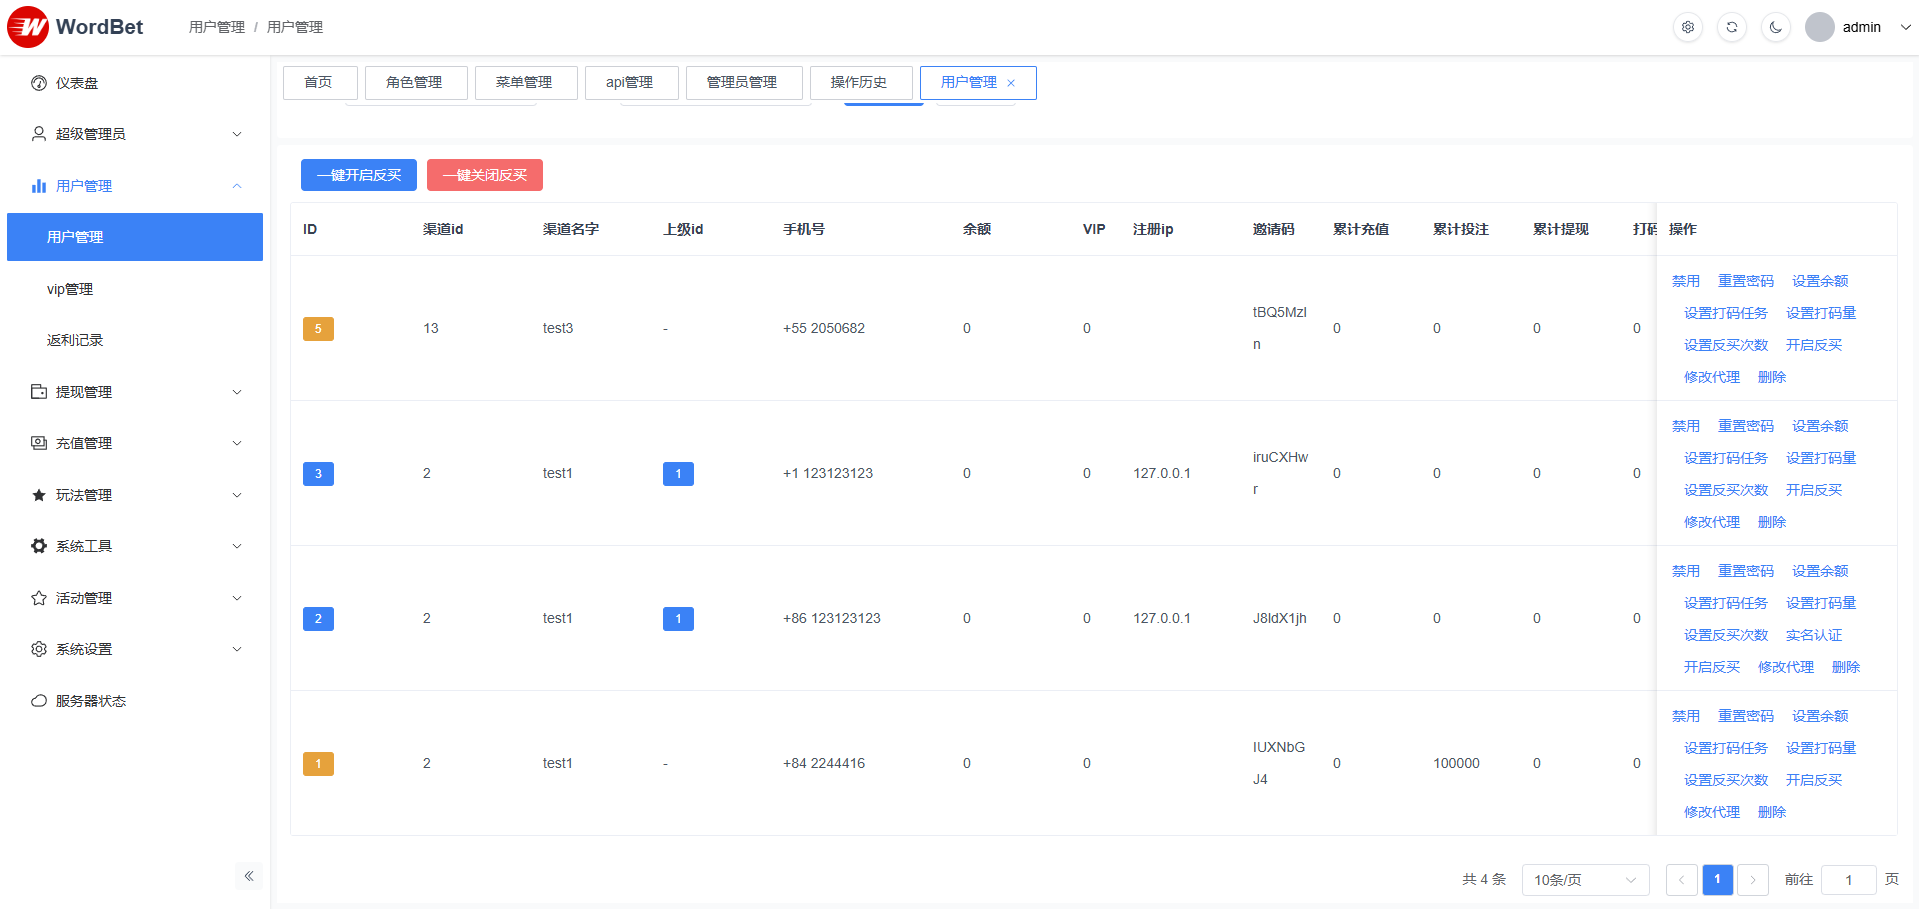Collapse the sidebar with double-chevron icon
Screen dimensions: 1919x909
click(x=249, y=876)
